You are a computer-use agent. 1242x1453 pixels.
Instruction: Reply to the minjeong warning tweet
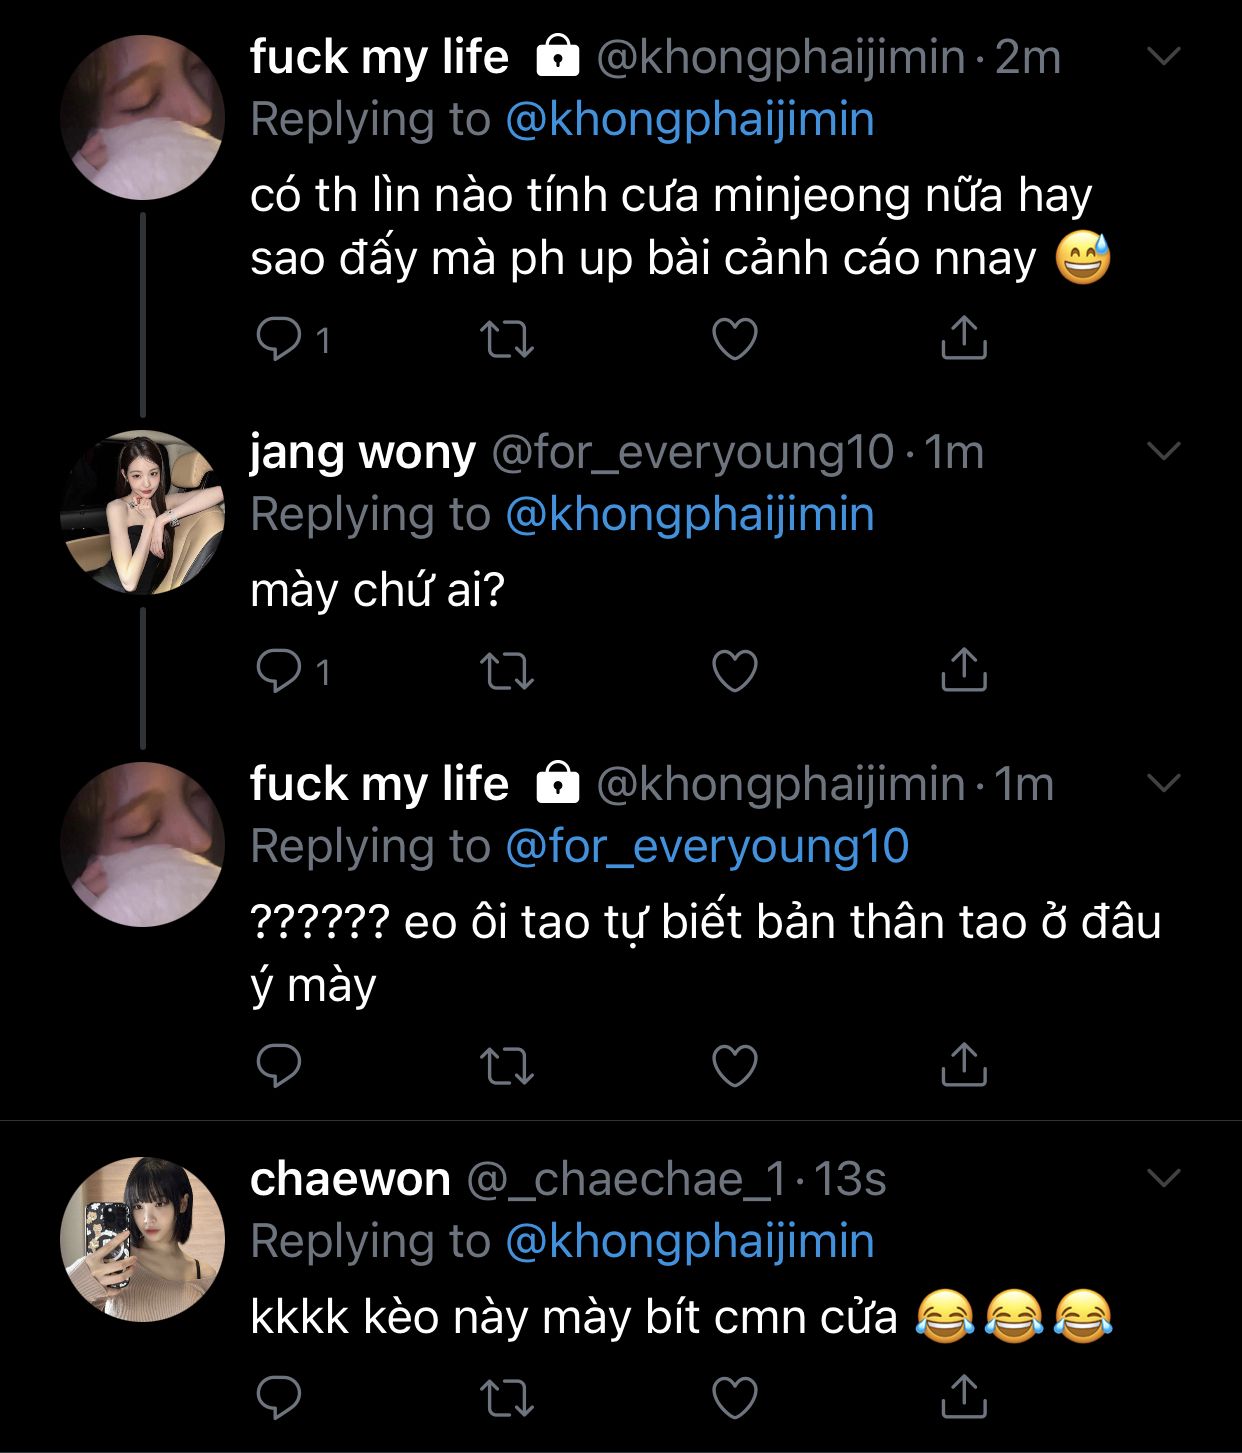[279, 339]
